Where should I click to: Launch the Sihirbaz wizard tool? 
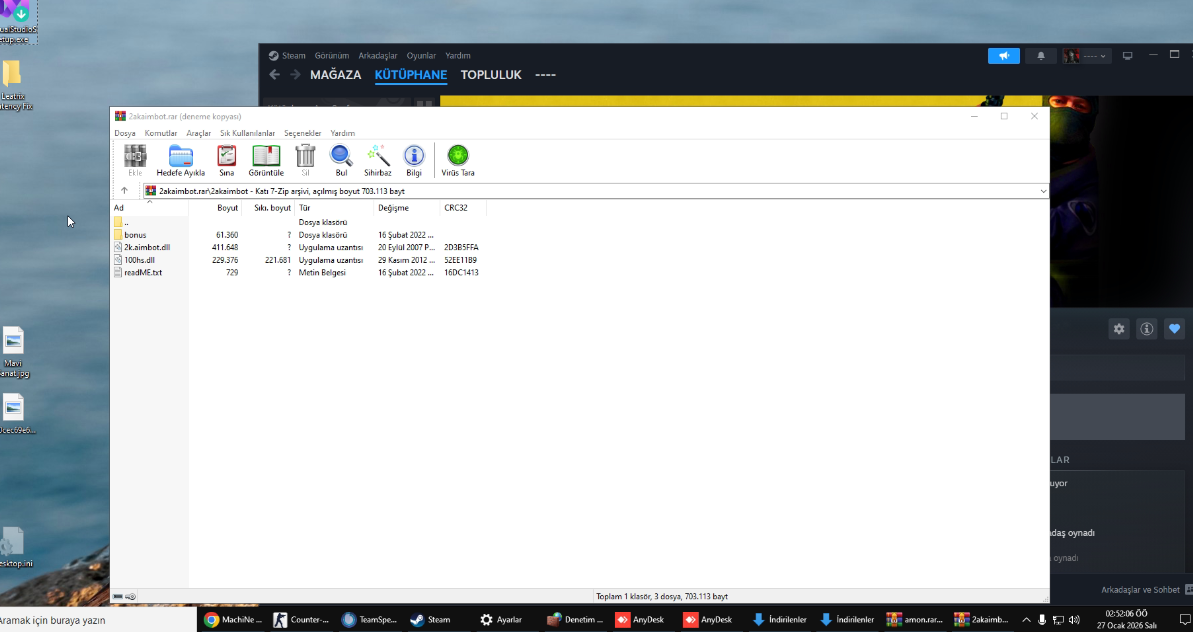pos(377,160)
